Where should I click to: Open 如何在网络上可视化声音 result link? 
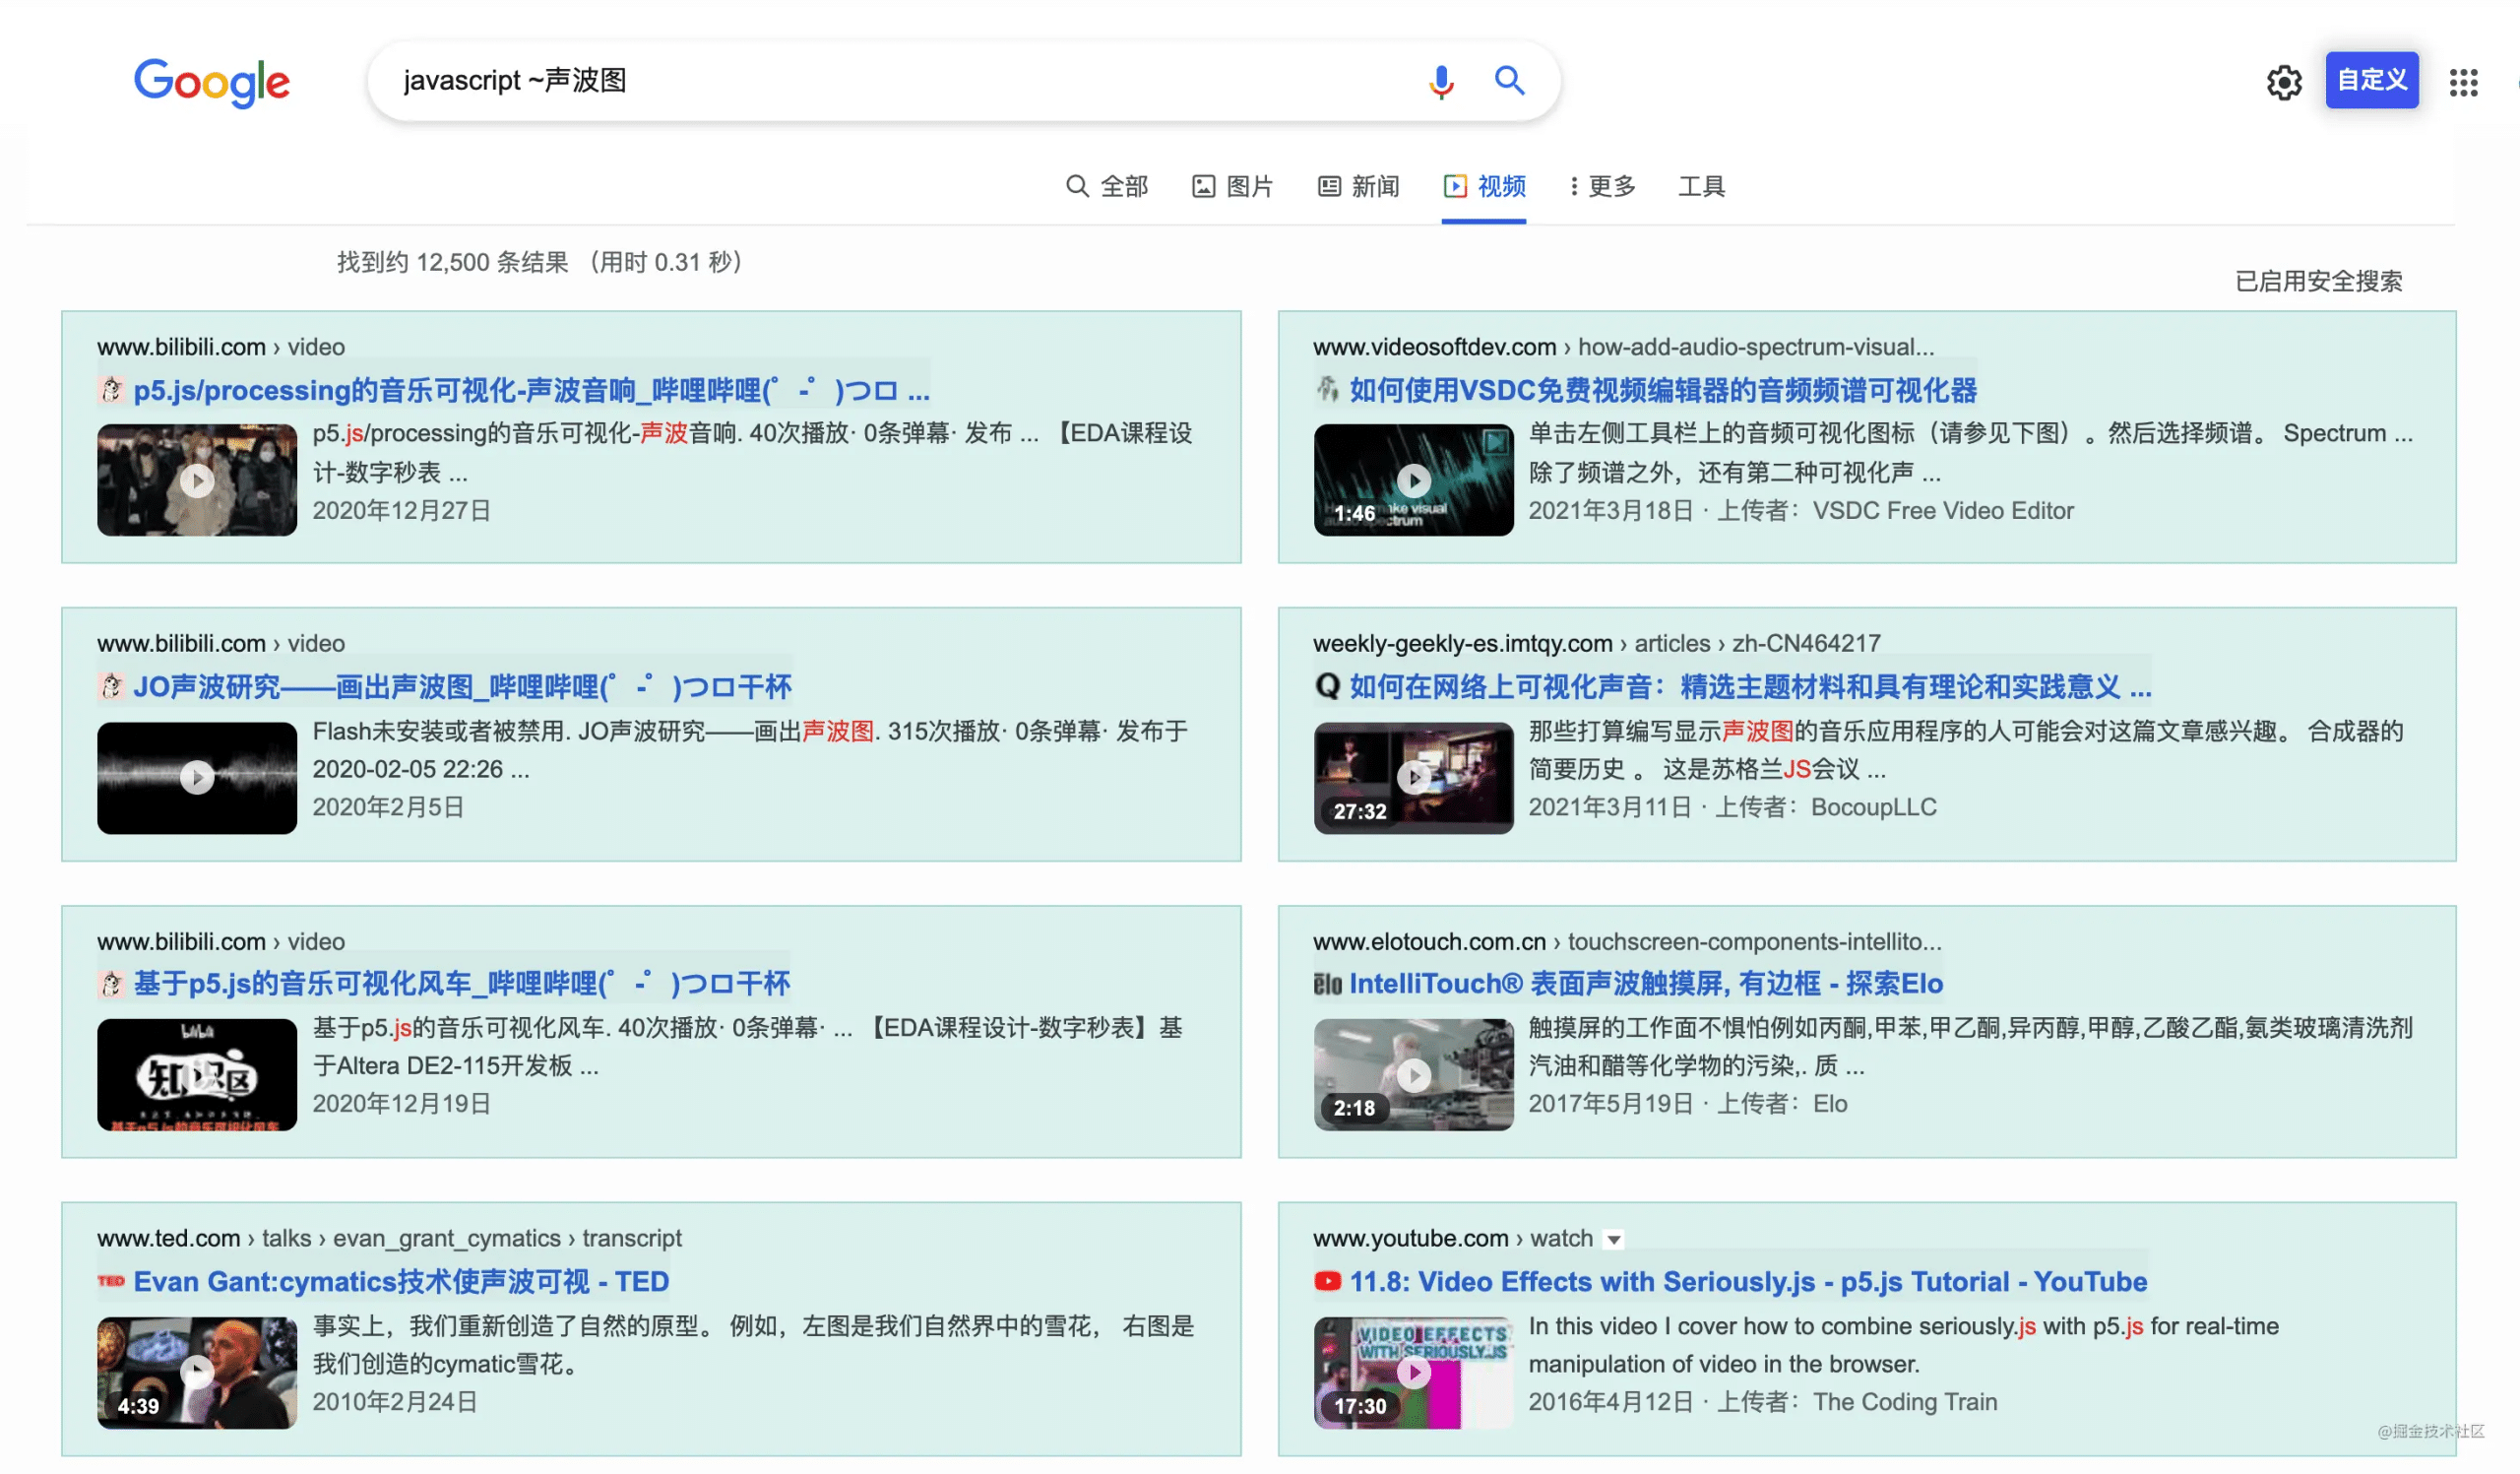tap(1750, 687)
